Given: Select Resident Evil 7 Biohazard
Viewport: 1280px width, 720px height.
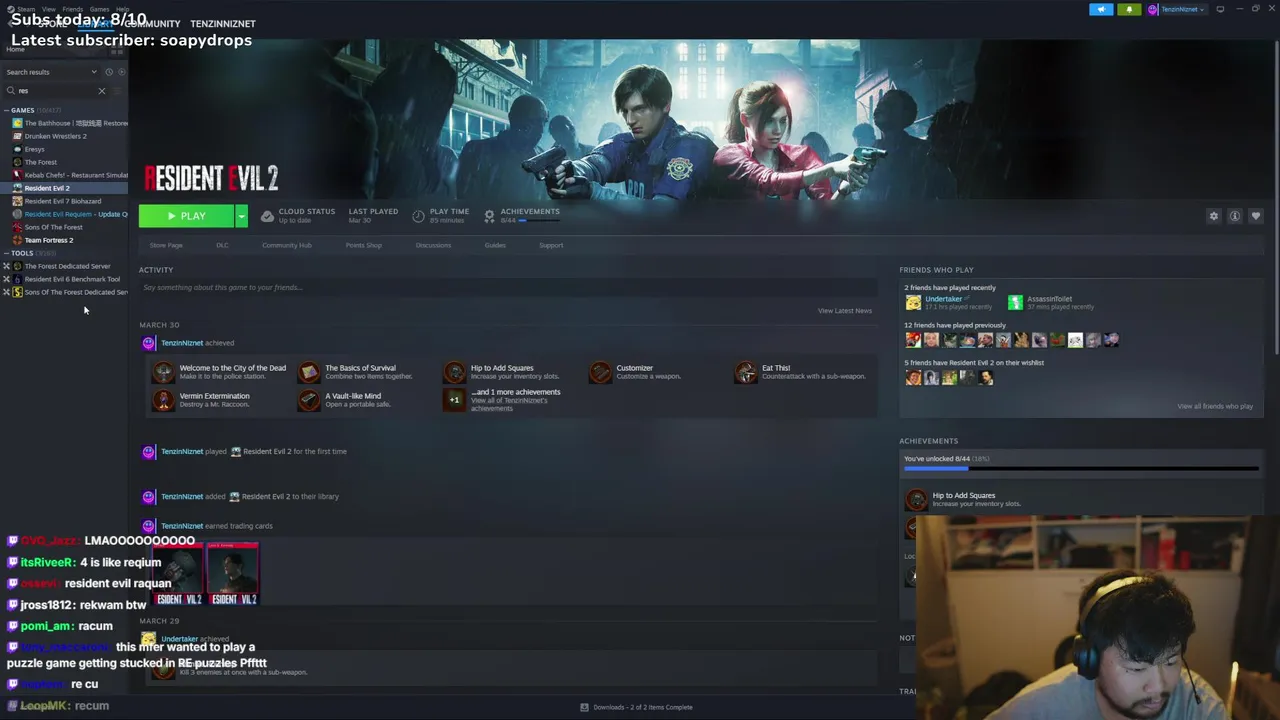Looking at the screenshot, I should [x=62, y=201].
